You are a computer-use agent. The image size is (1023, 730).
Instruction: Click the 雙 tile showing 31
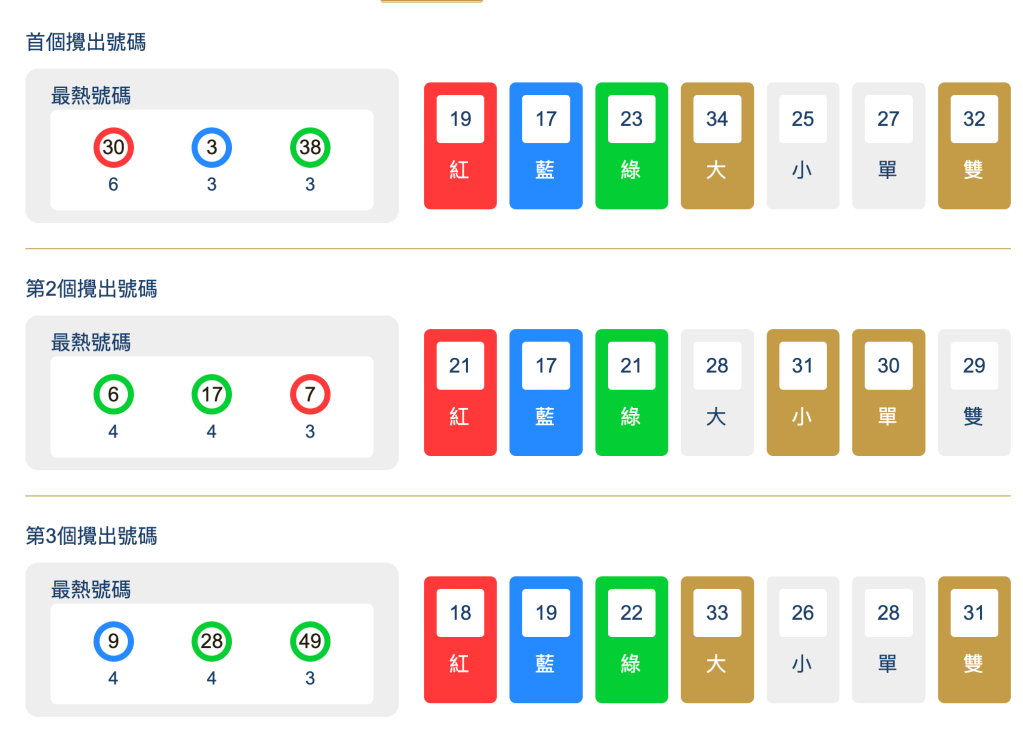[974, 640]
